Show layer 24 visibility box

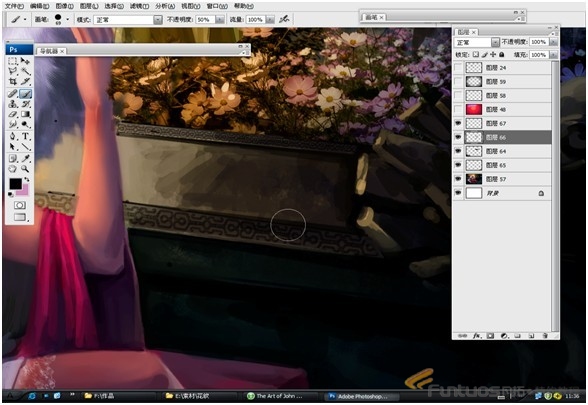tap(458, 68)
